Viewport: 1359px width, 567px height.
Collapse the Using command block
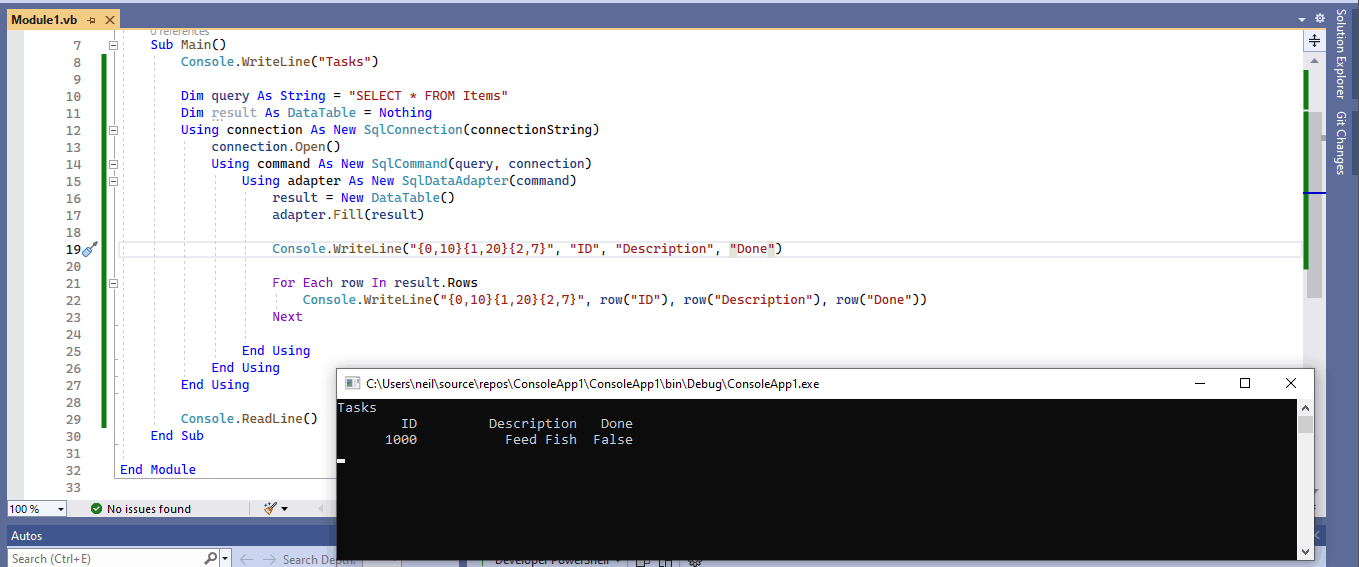click(113, 164)
